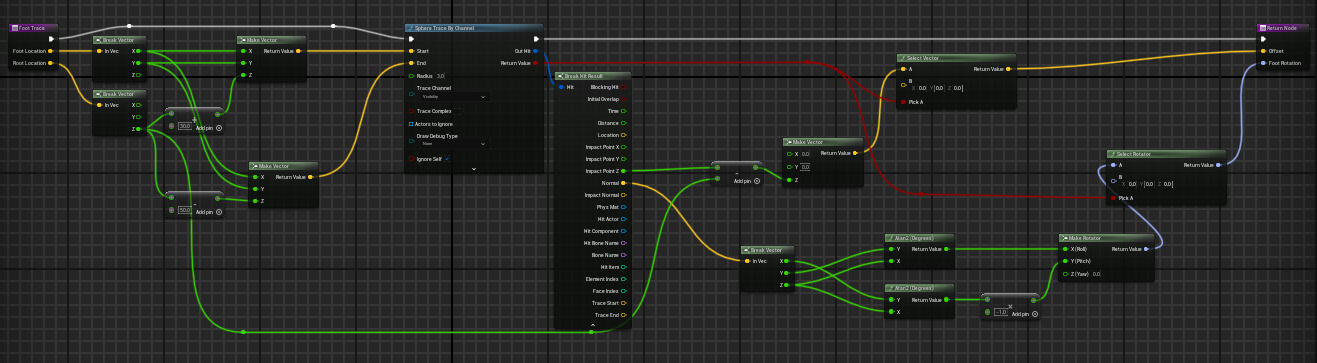The image size is (1317, 363).
Task: Click the Distance output pin
Action: [x=625, y=123]
